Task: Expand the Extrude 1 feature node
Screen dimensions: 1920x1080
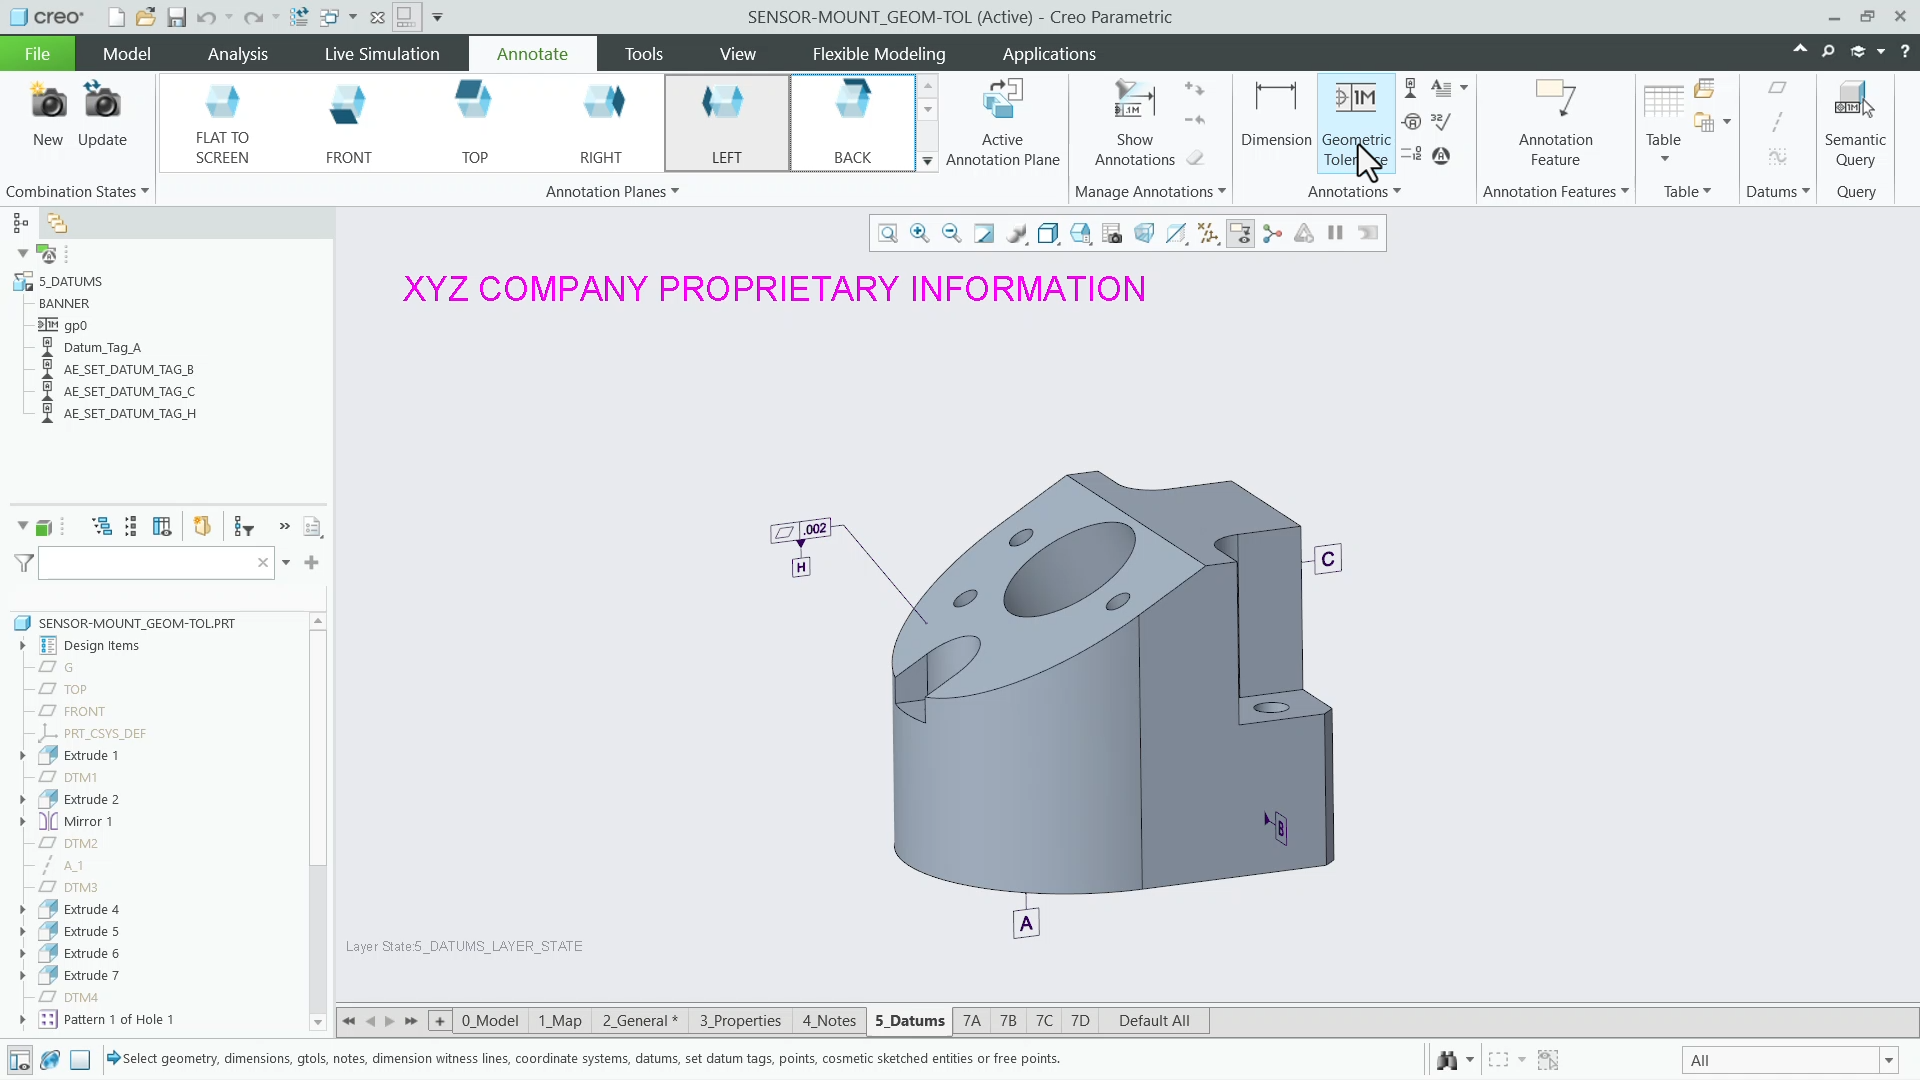Action: point(22,755)
